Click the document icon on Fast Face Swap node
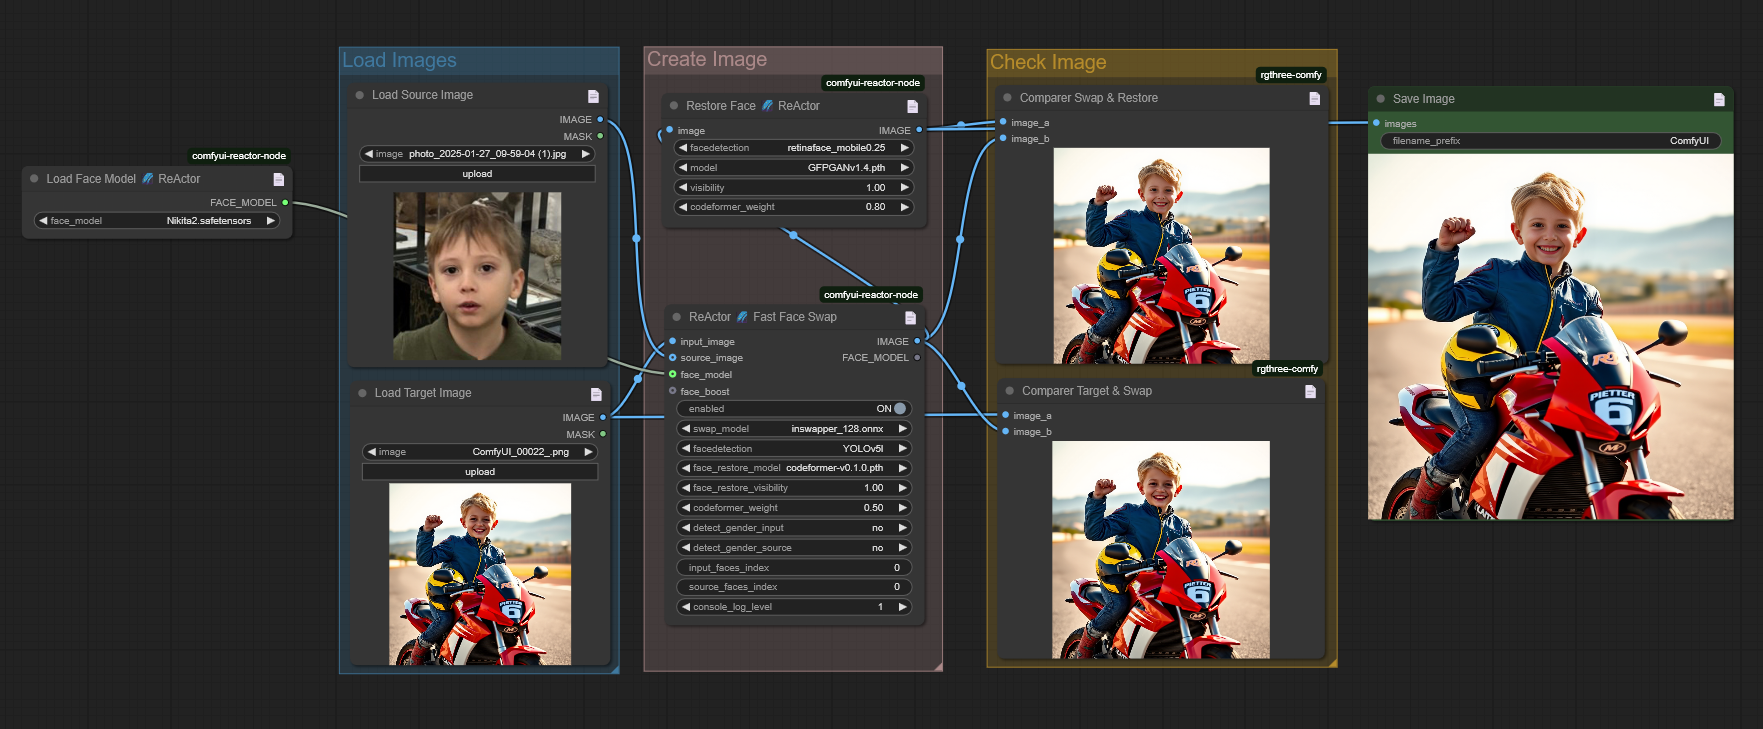This screenshot has width=1763, height=729. [910, 318]
